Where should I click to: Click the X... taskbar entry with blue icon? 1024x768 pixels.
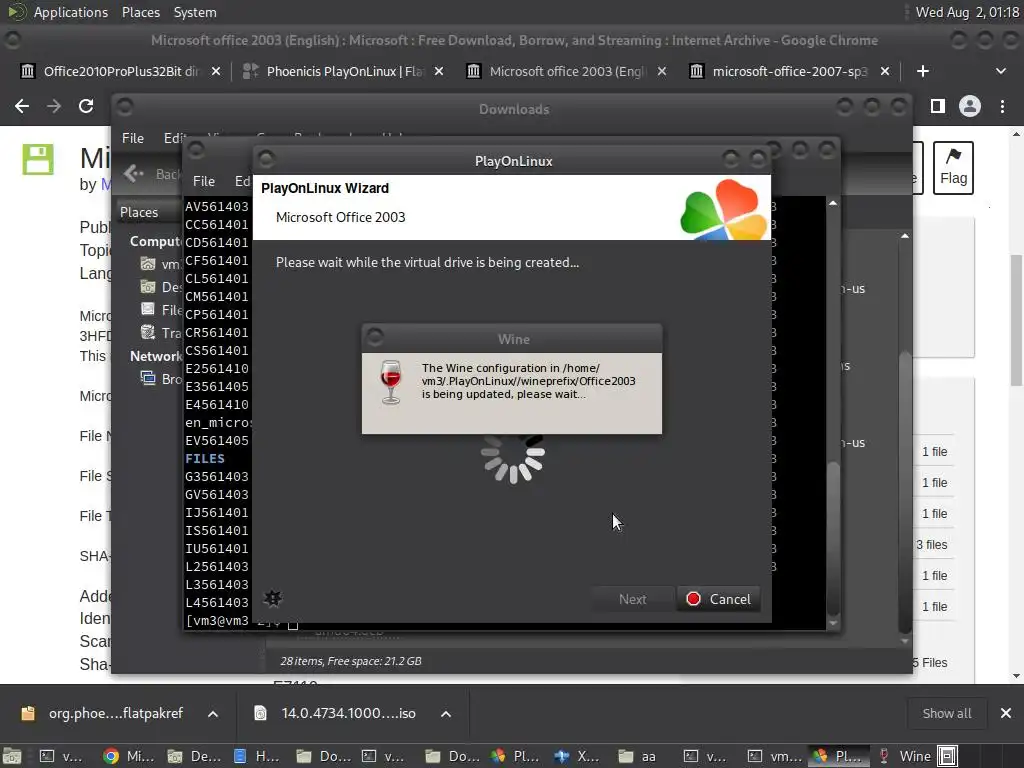pos(577,756)
